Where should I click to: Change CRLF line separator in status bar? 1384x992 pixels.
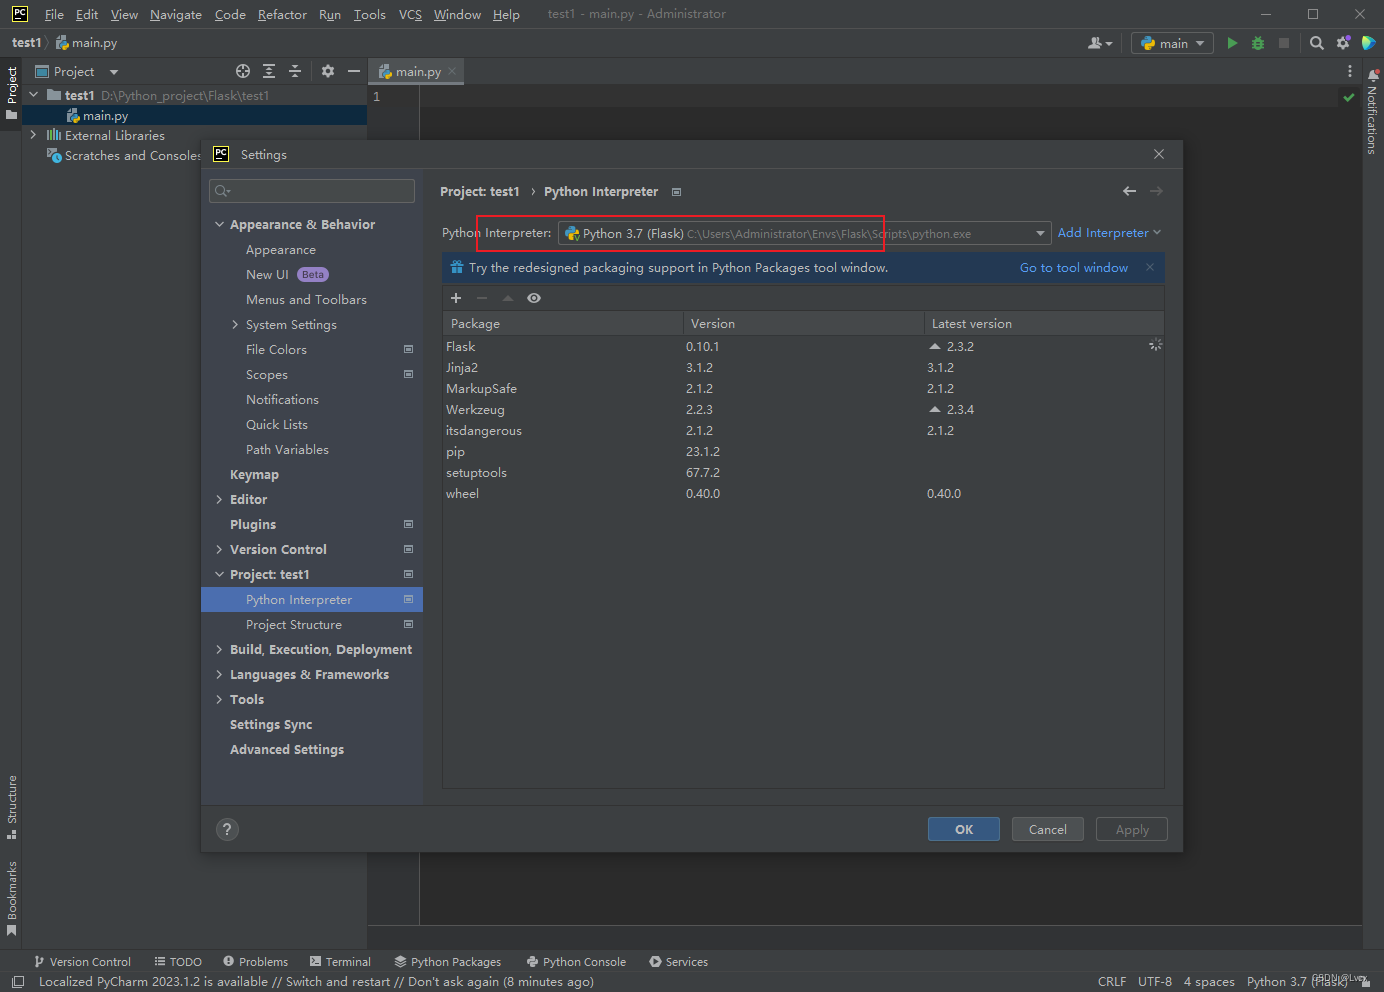coord(1112,981)
